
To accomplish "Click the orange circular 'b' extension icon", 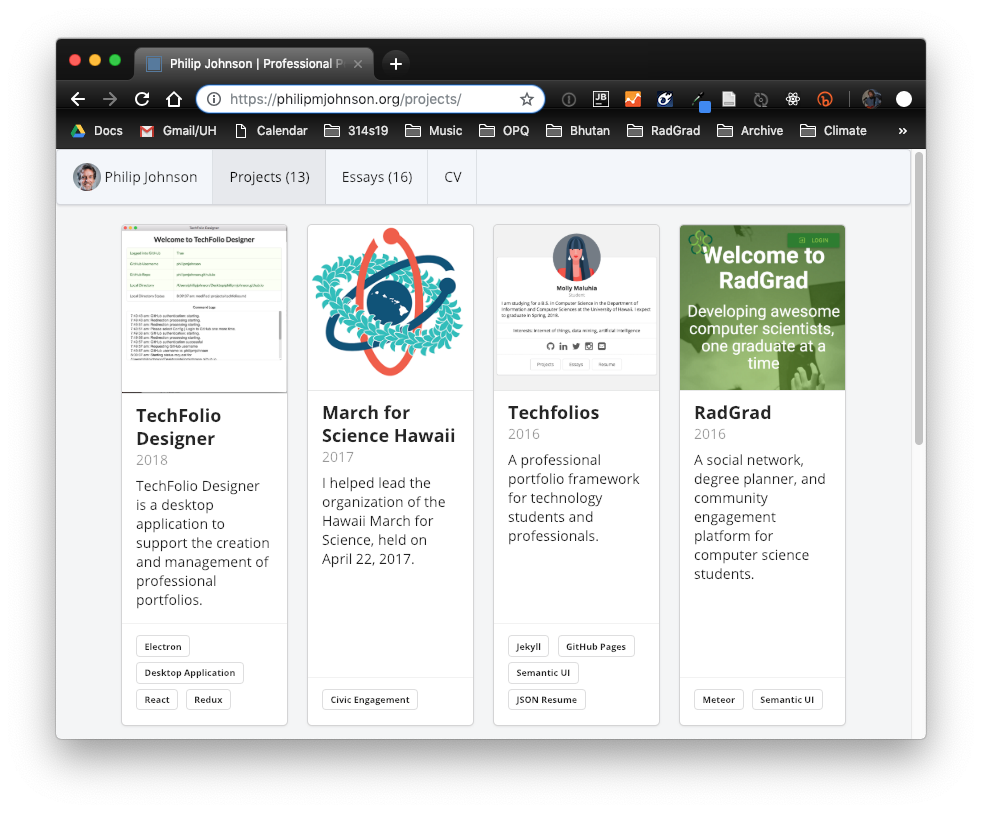I will (825, 99).
